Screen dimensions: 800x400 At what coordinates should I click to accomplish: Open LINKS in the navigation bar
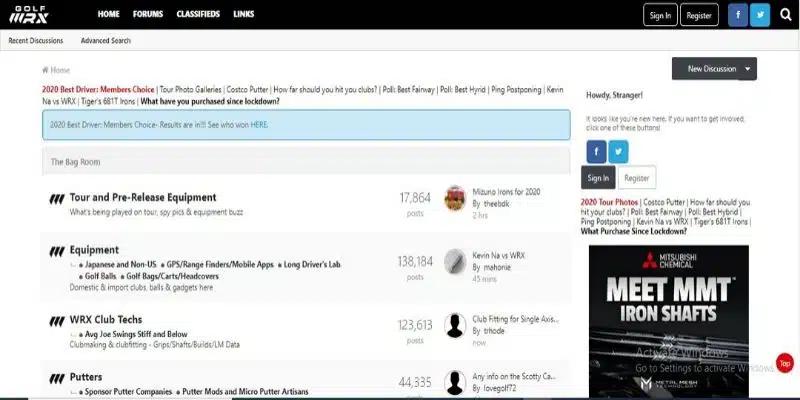(x=243, y=14)
